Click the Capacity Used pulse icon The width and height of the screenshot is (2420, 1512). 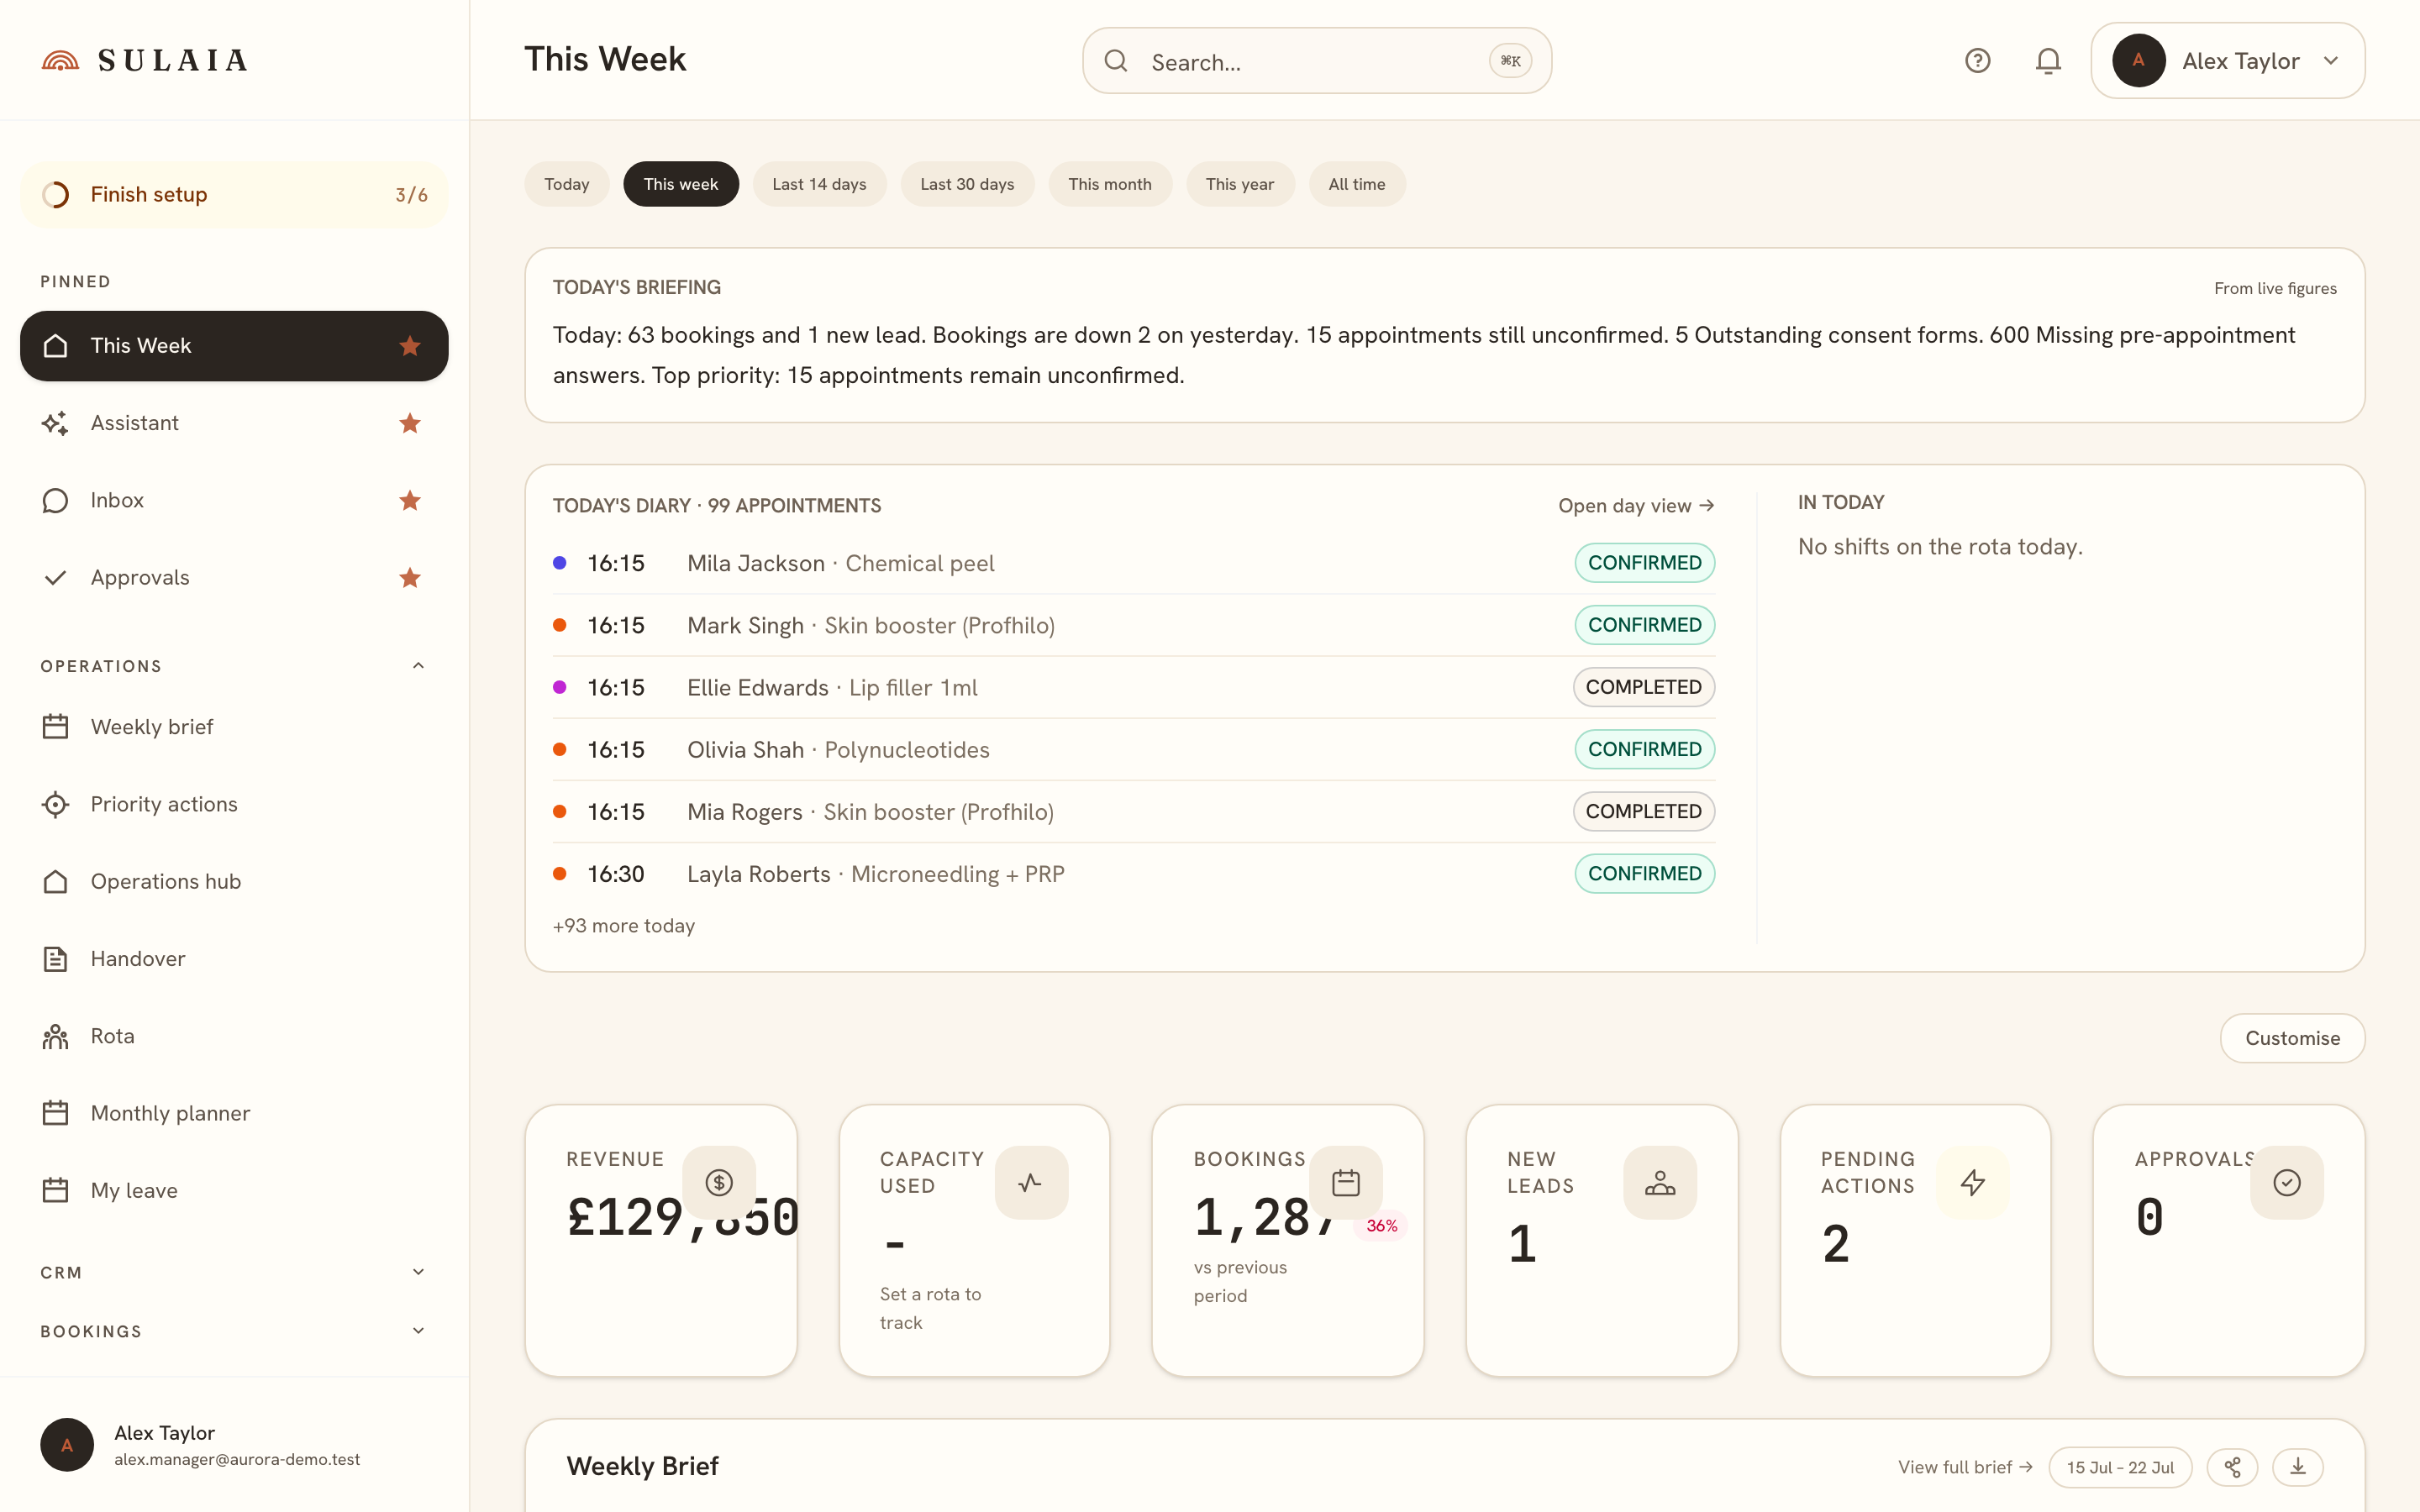1031,1182
